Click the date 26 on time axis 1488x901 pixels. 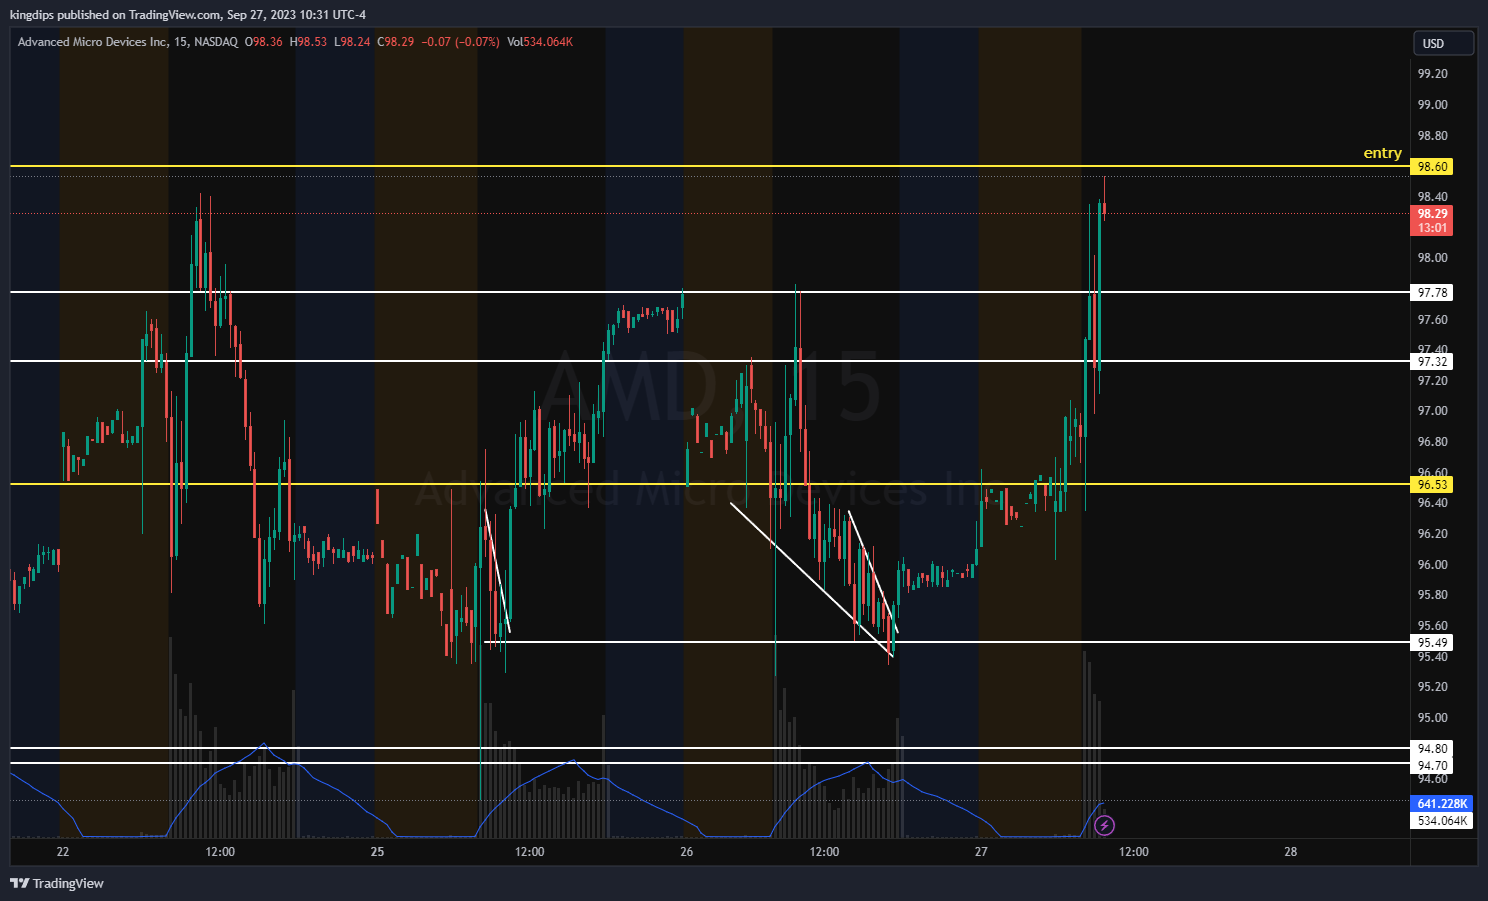point(686,852)
